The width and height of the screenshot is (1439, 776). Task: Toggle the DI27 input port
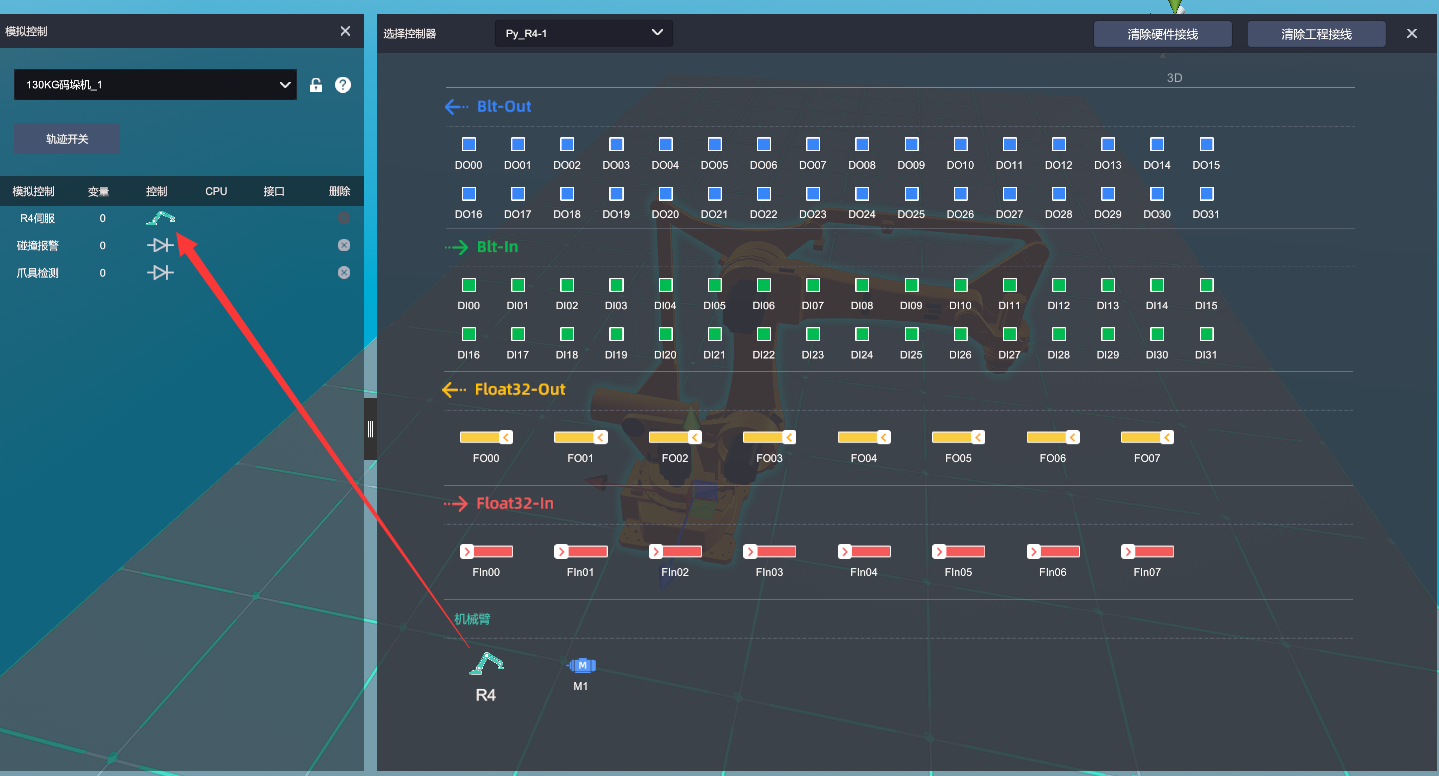(1010, 334)
